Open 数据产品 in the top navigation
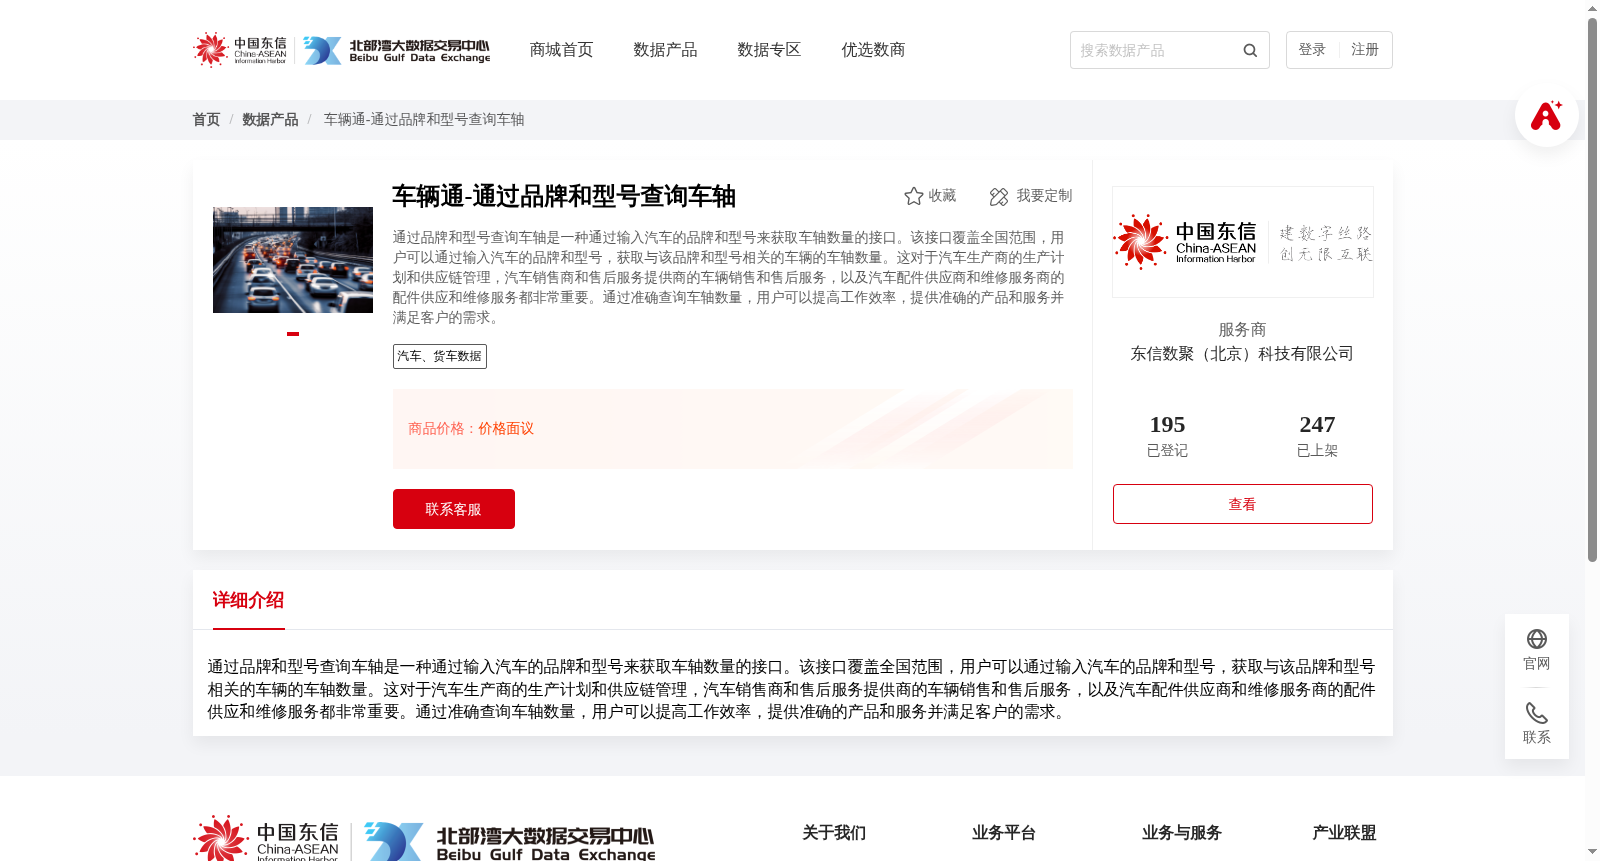Viewport: 1600px width, 861px height. pos(665,50)
